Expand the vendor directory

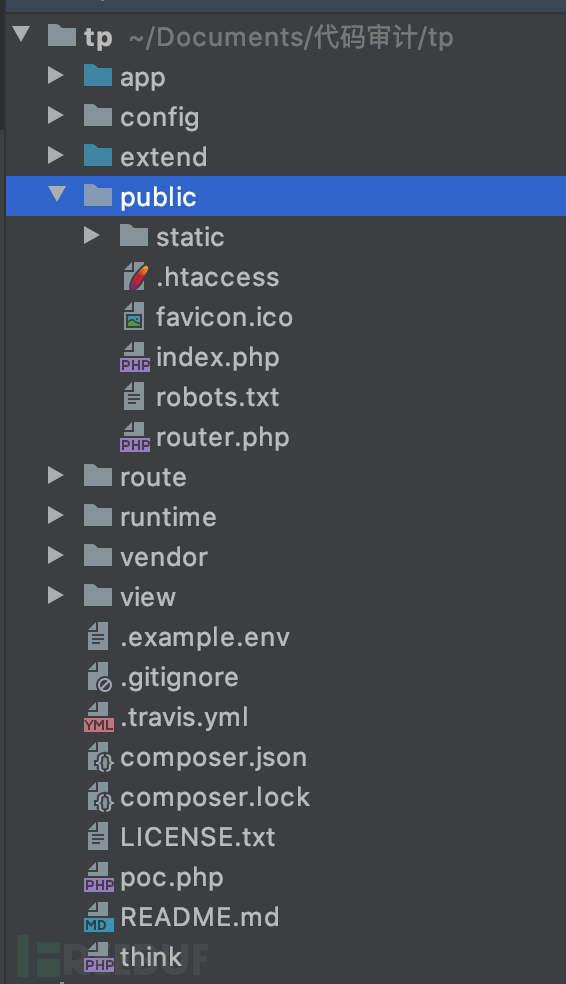(56, 556)
